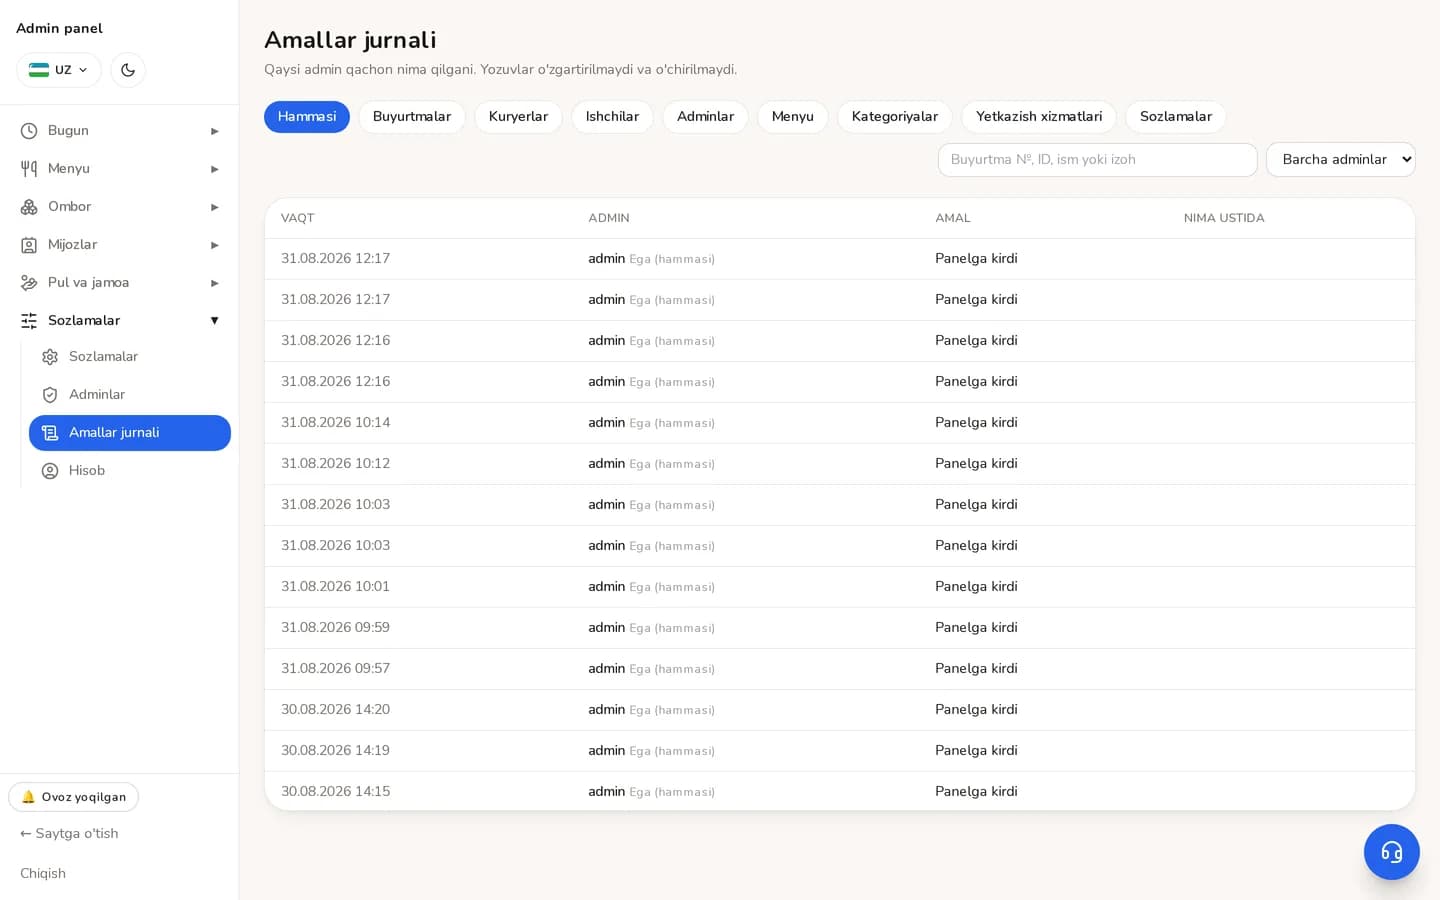Toggle the Ovoz yoqilgan sound button
Viewport: 1440px width, 900px height.
pos(74,797)
